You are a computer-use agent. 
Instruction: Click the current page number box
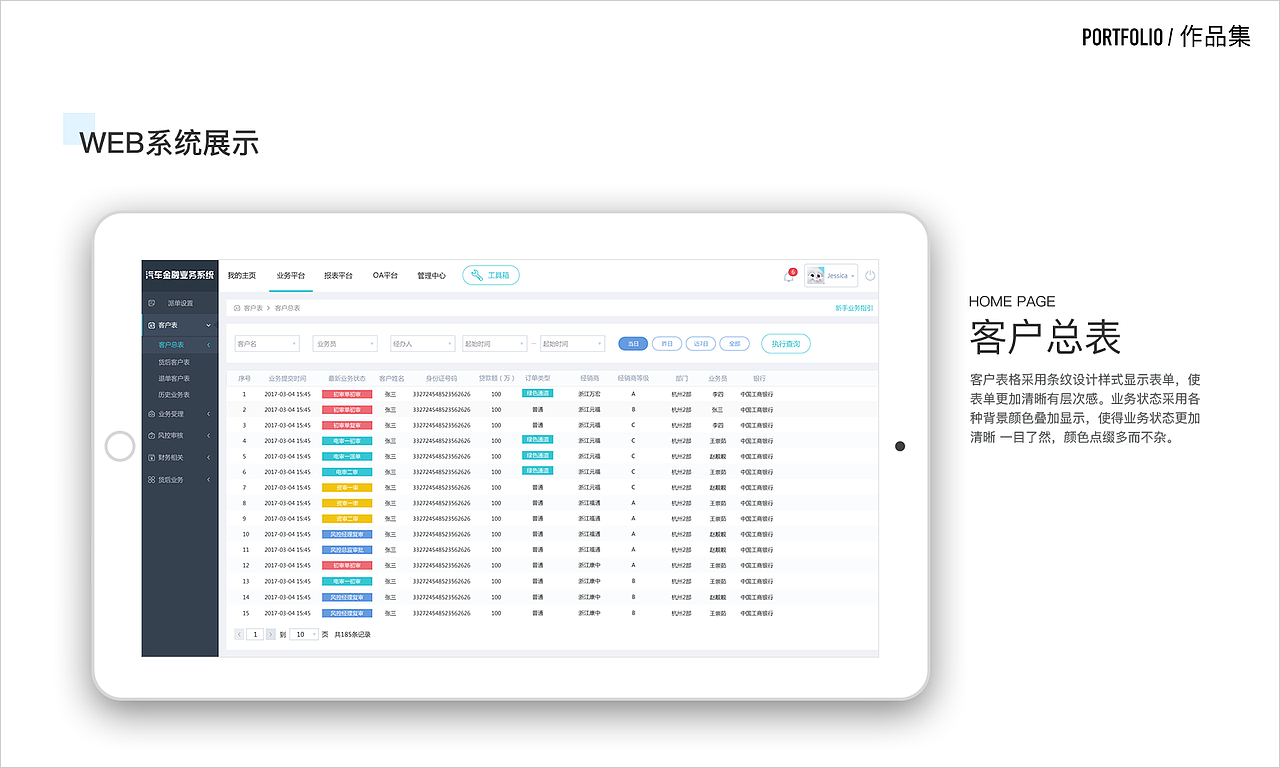click(x=255, y=634)
